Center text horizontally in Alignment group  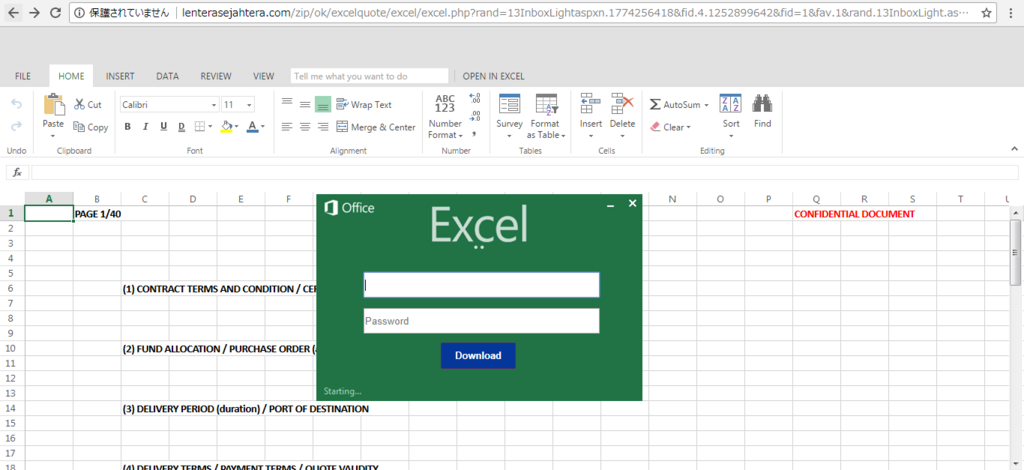[x=304, y=127]
